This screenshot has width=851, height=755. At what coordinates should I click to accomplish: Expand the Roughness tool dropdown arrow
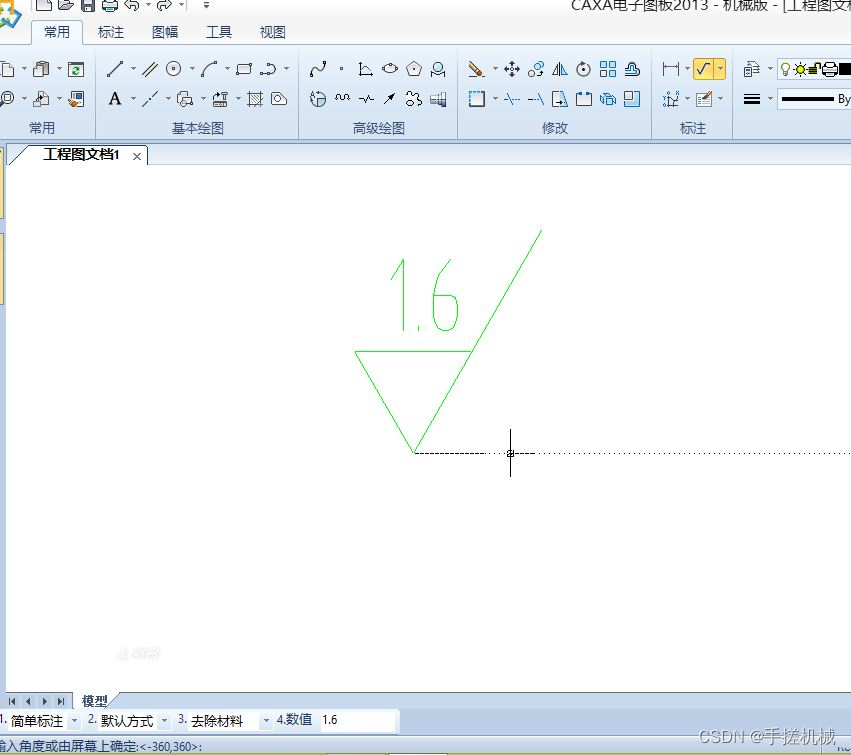pos(720,69)
